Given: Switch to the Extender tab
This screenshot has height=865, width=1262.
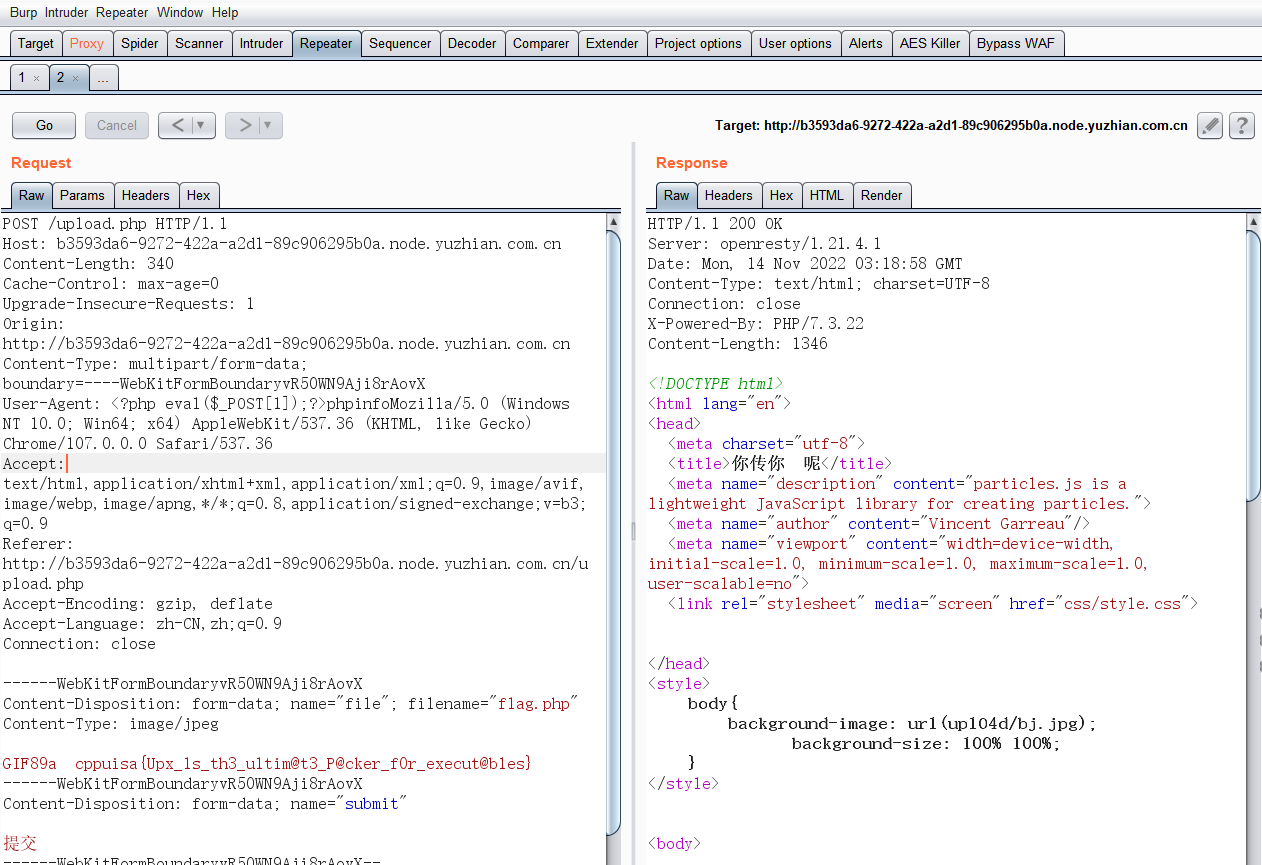Looking at the screenshot, I should pyautogui.click(x=612, y=43).
